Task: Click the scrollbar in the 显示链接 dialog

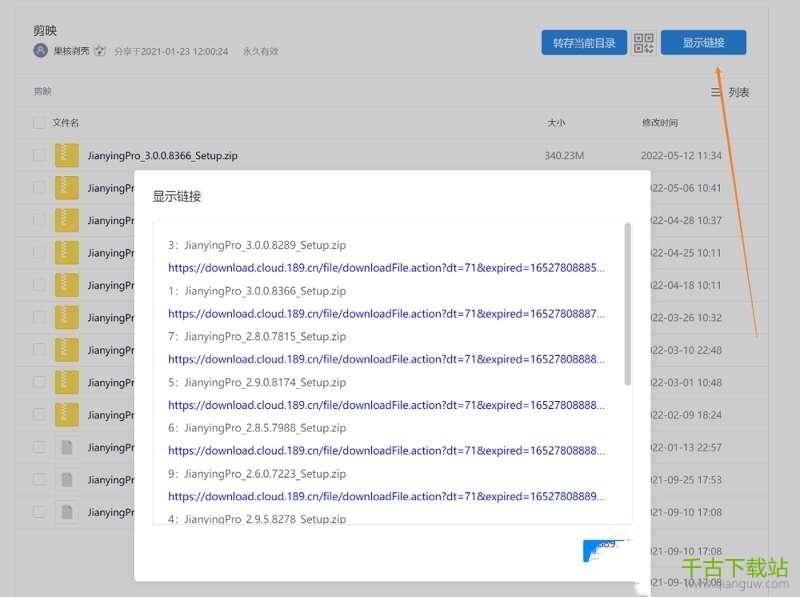Action: (627, 304)
